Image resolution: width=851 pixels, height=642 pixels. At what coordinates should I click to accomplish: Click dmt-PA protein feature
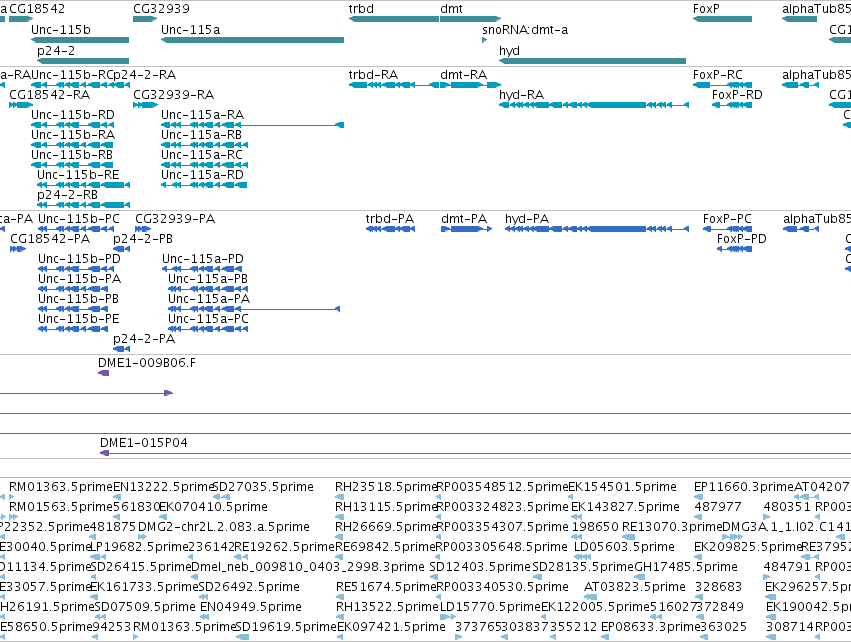click(x=467, y=229)
